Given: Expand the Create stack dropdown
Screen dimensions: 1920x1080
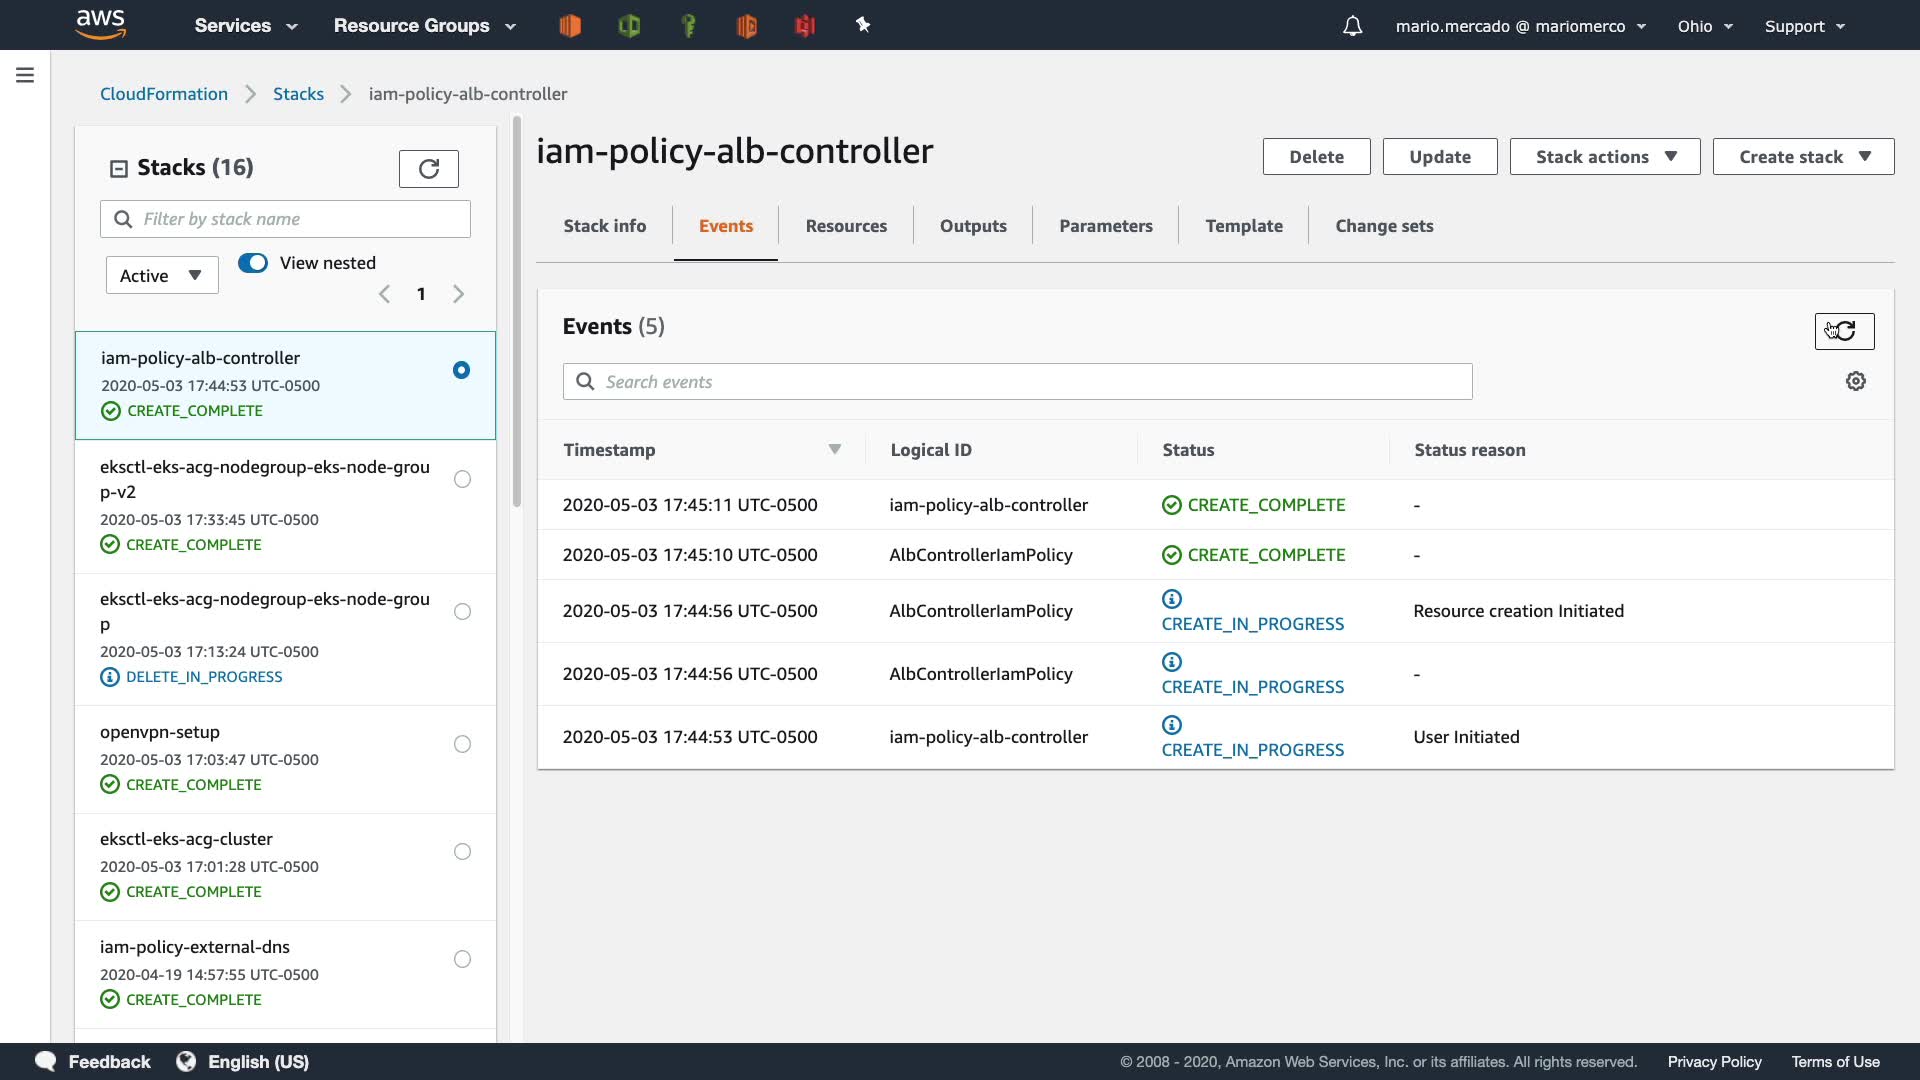Looking at the screenshot, I should [1802, 157].
